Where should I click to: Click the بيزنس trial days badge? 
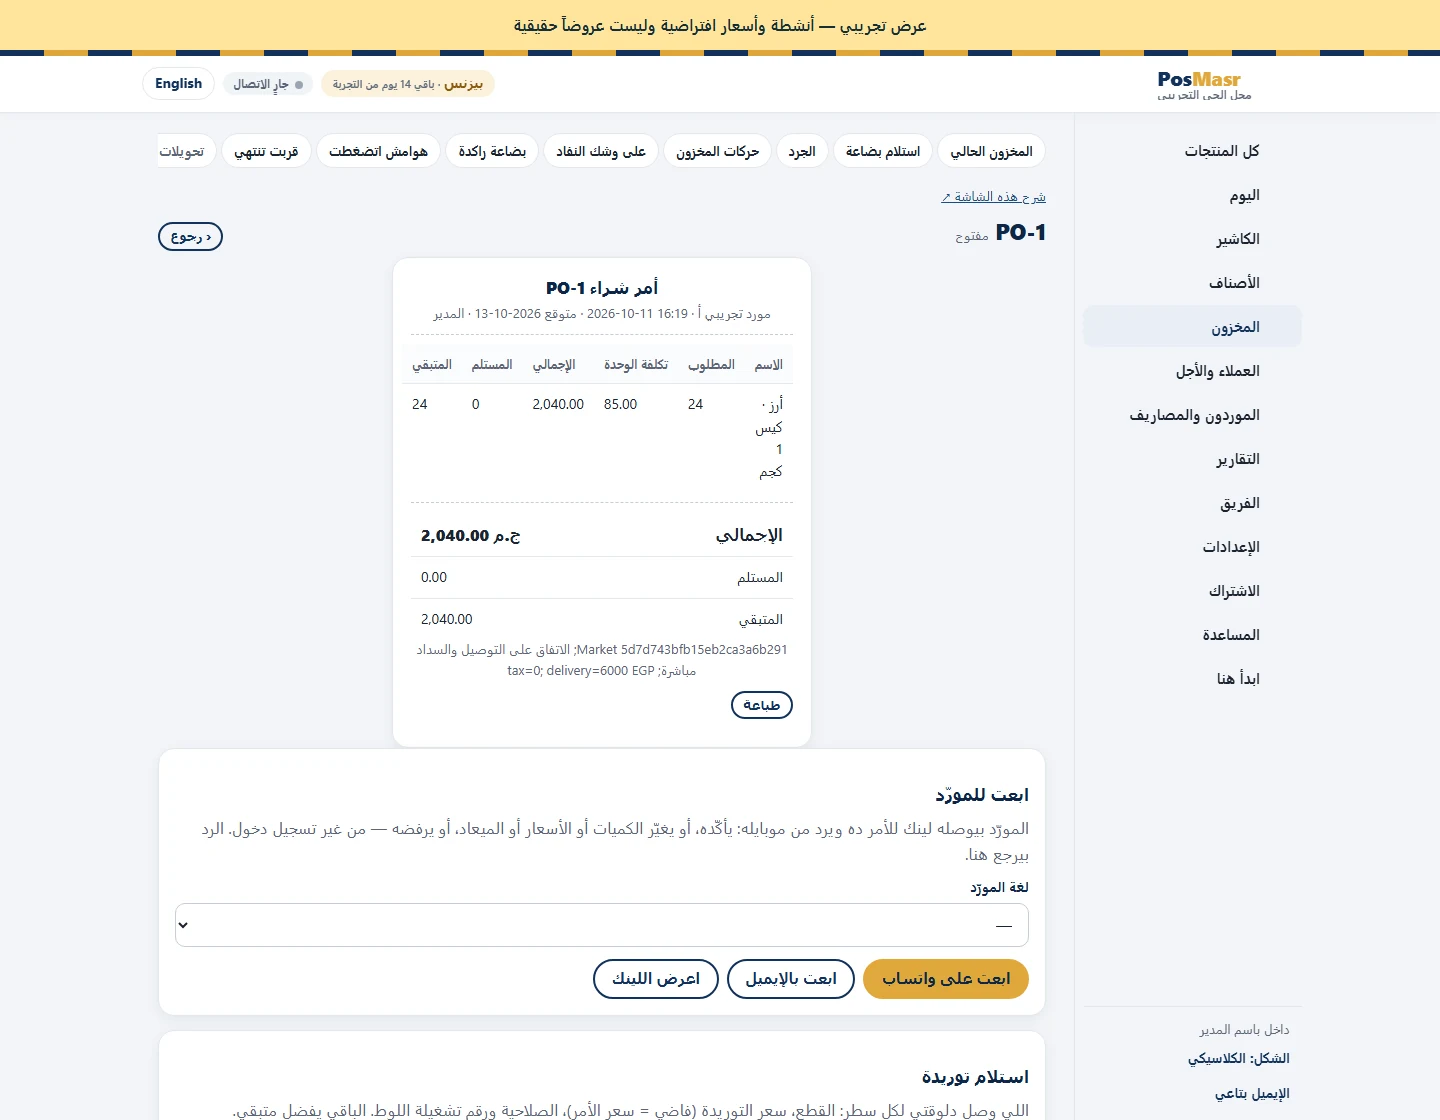coord(408,84)
